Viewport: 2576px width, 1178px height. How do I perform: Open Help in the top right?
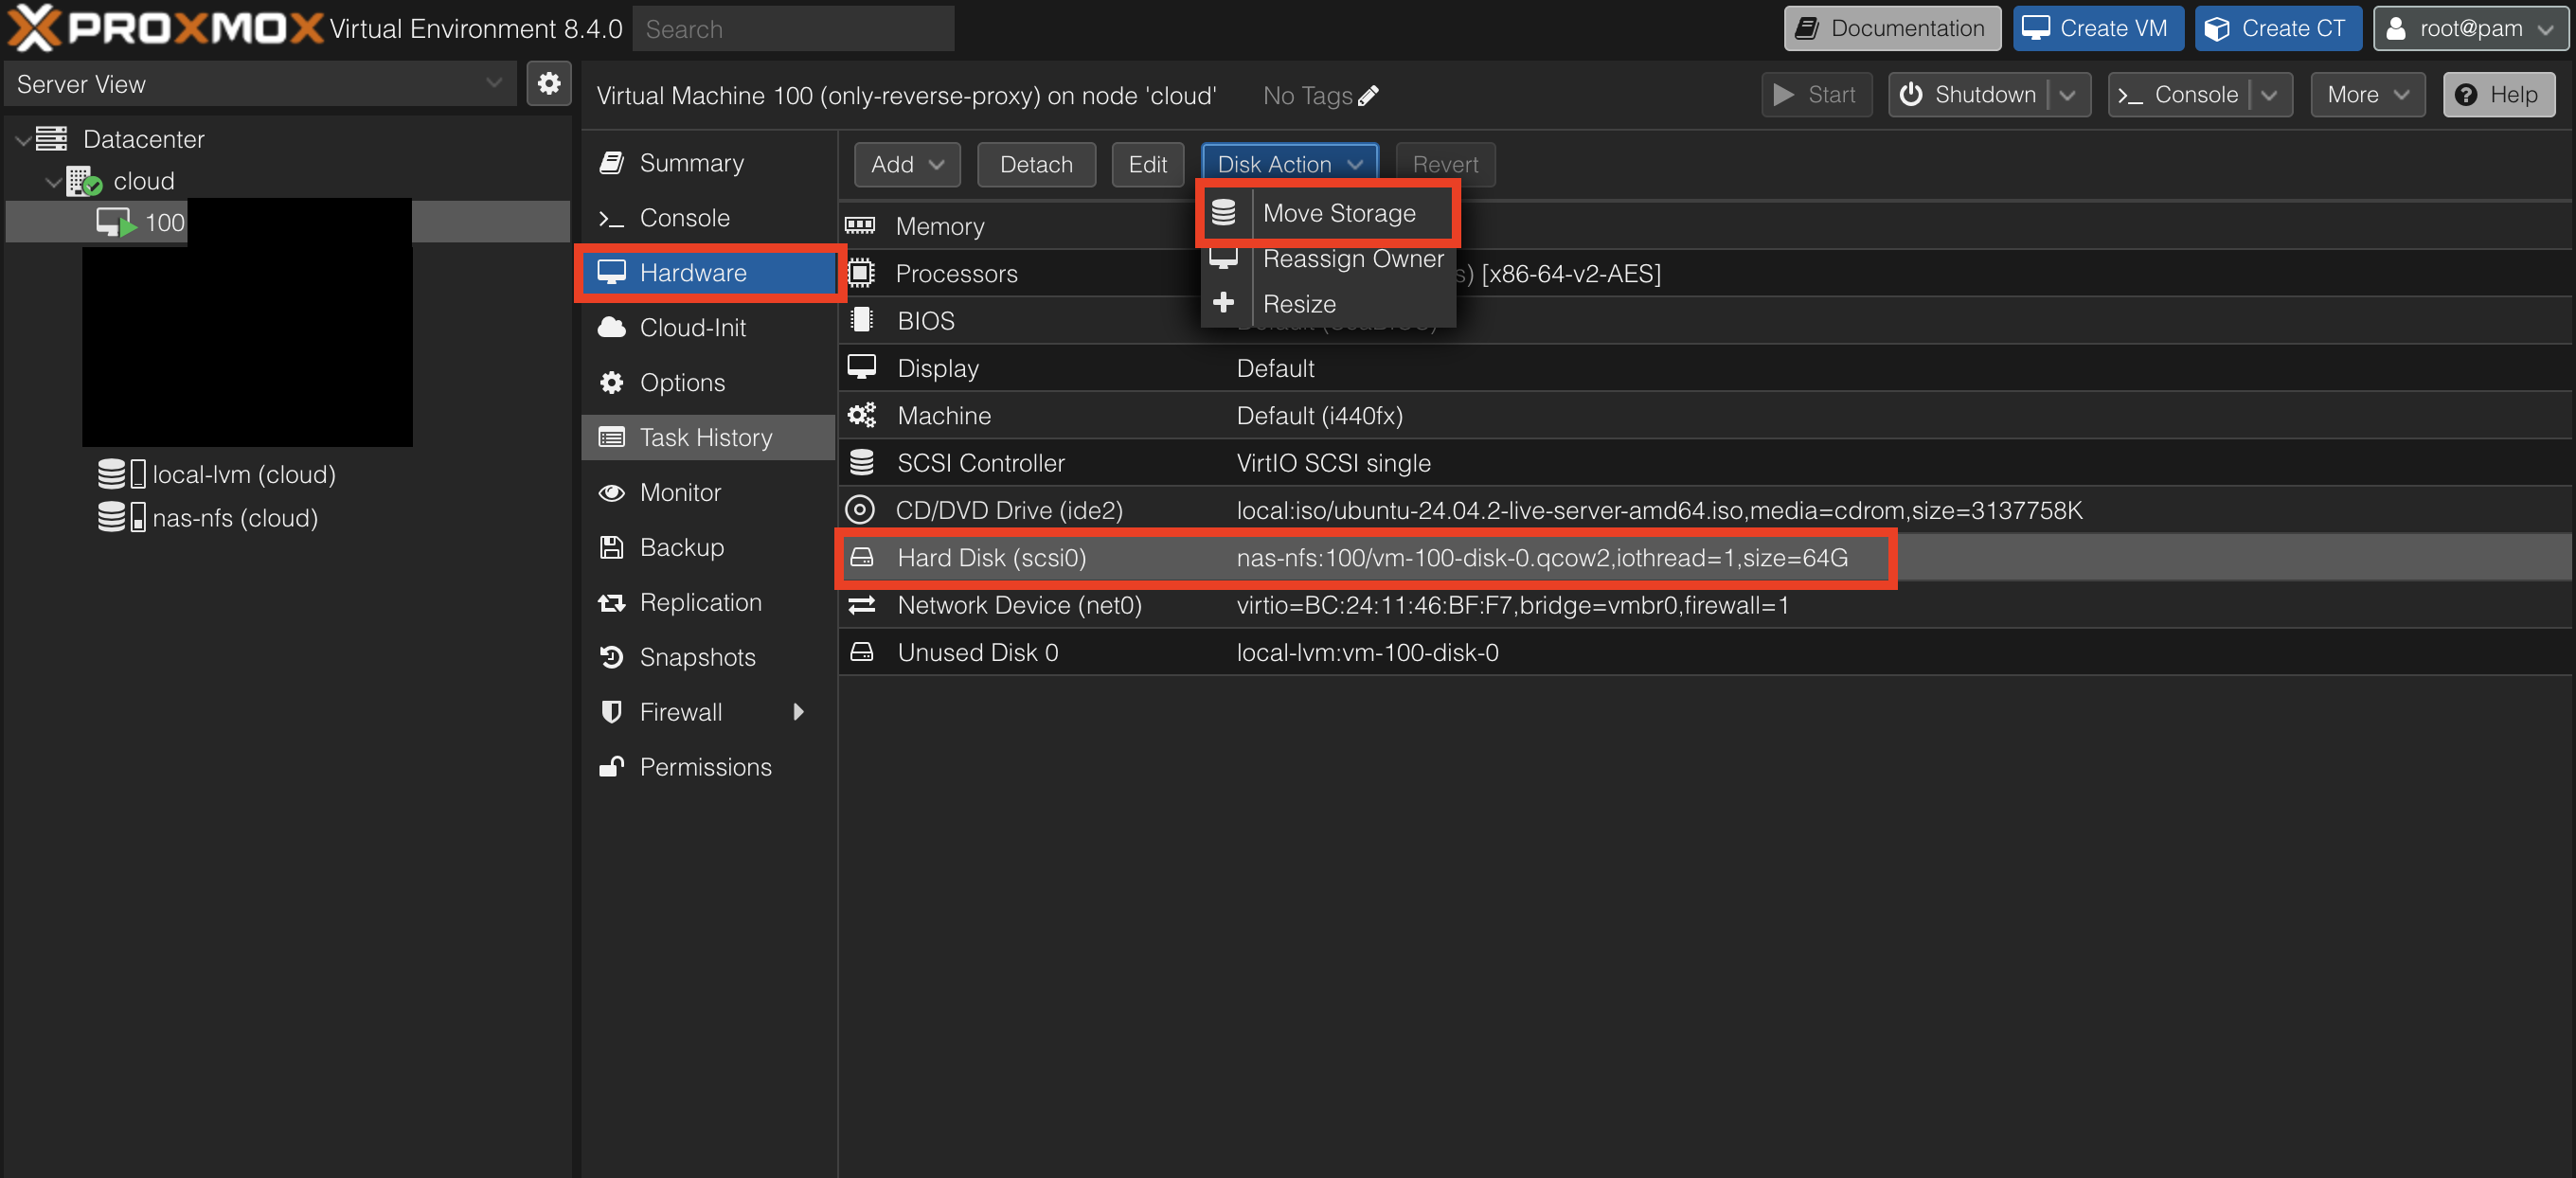pos(2499,94)
